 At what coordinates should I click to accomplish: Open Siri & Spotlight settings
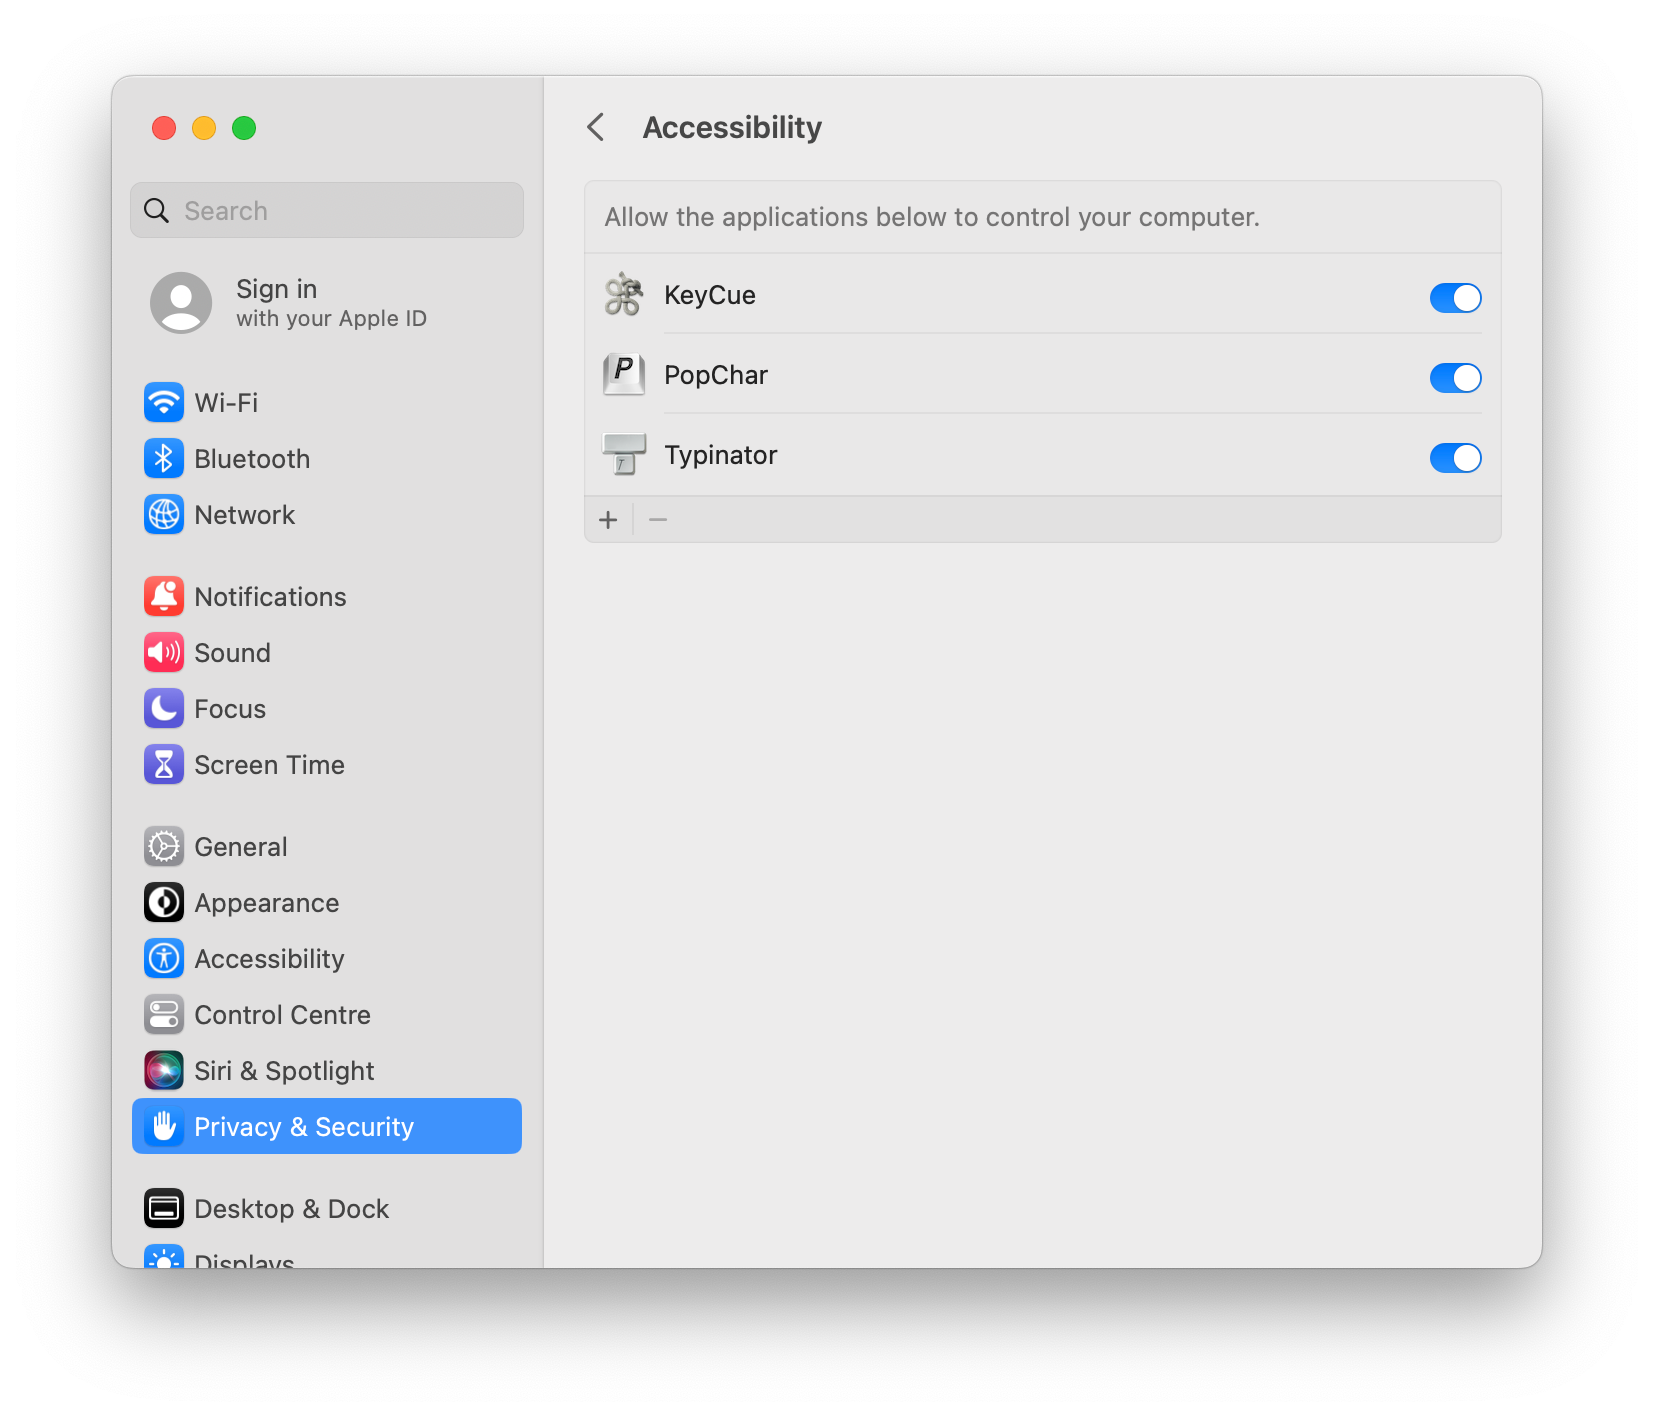click(284, 1070)
